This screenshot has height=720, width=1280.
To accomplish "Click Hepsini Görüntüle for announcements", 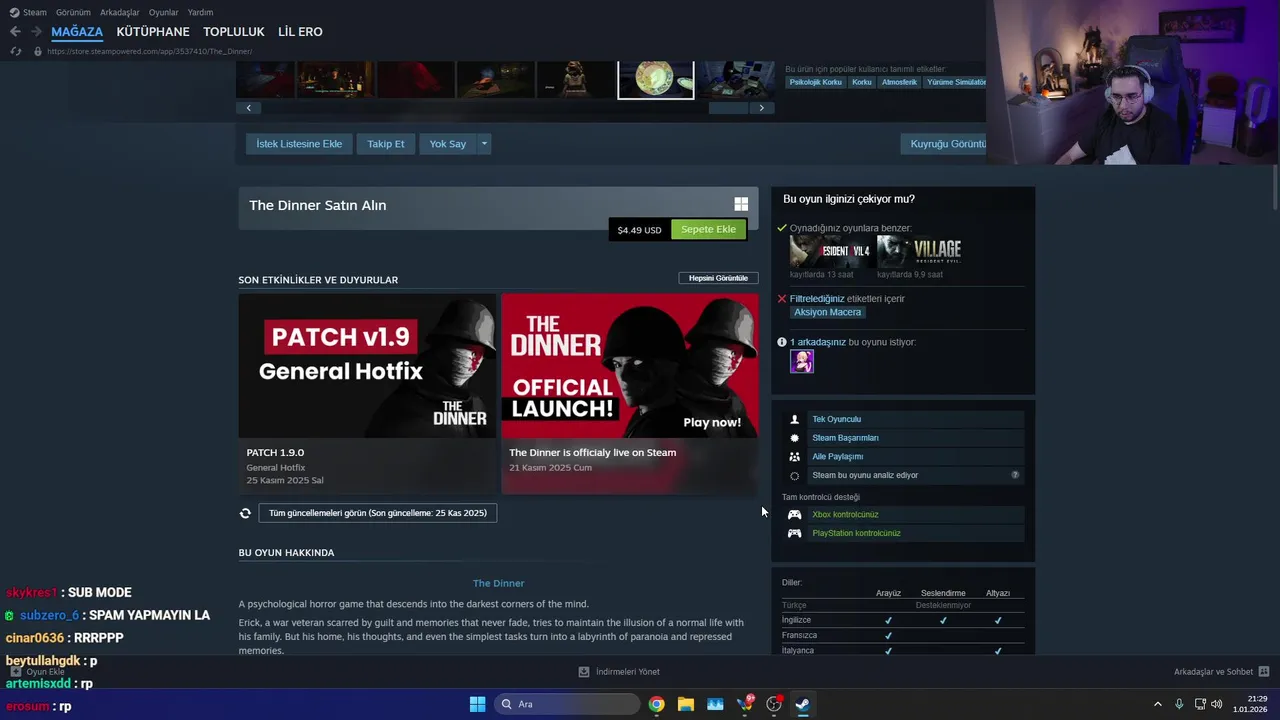I will click(x=718, y=278).
